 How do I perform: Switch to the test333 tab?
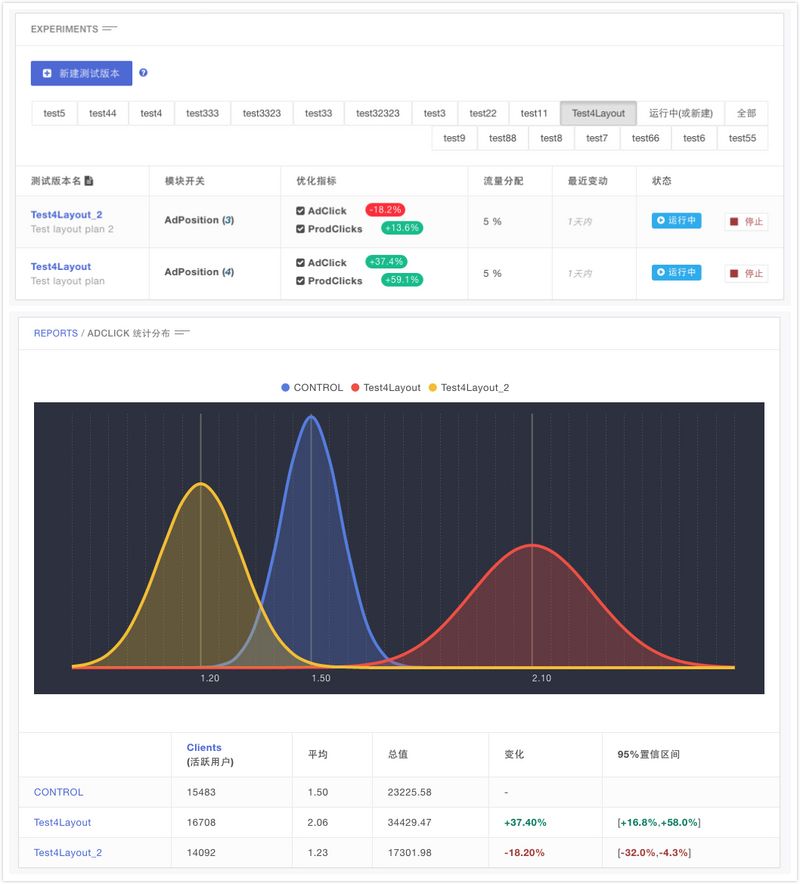click(x=202, y=113)
